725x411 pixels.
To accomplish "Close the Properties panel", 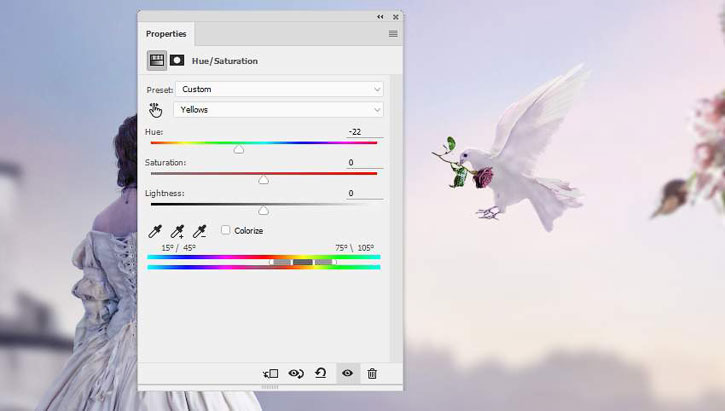I will [396, 17].
